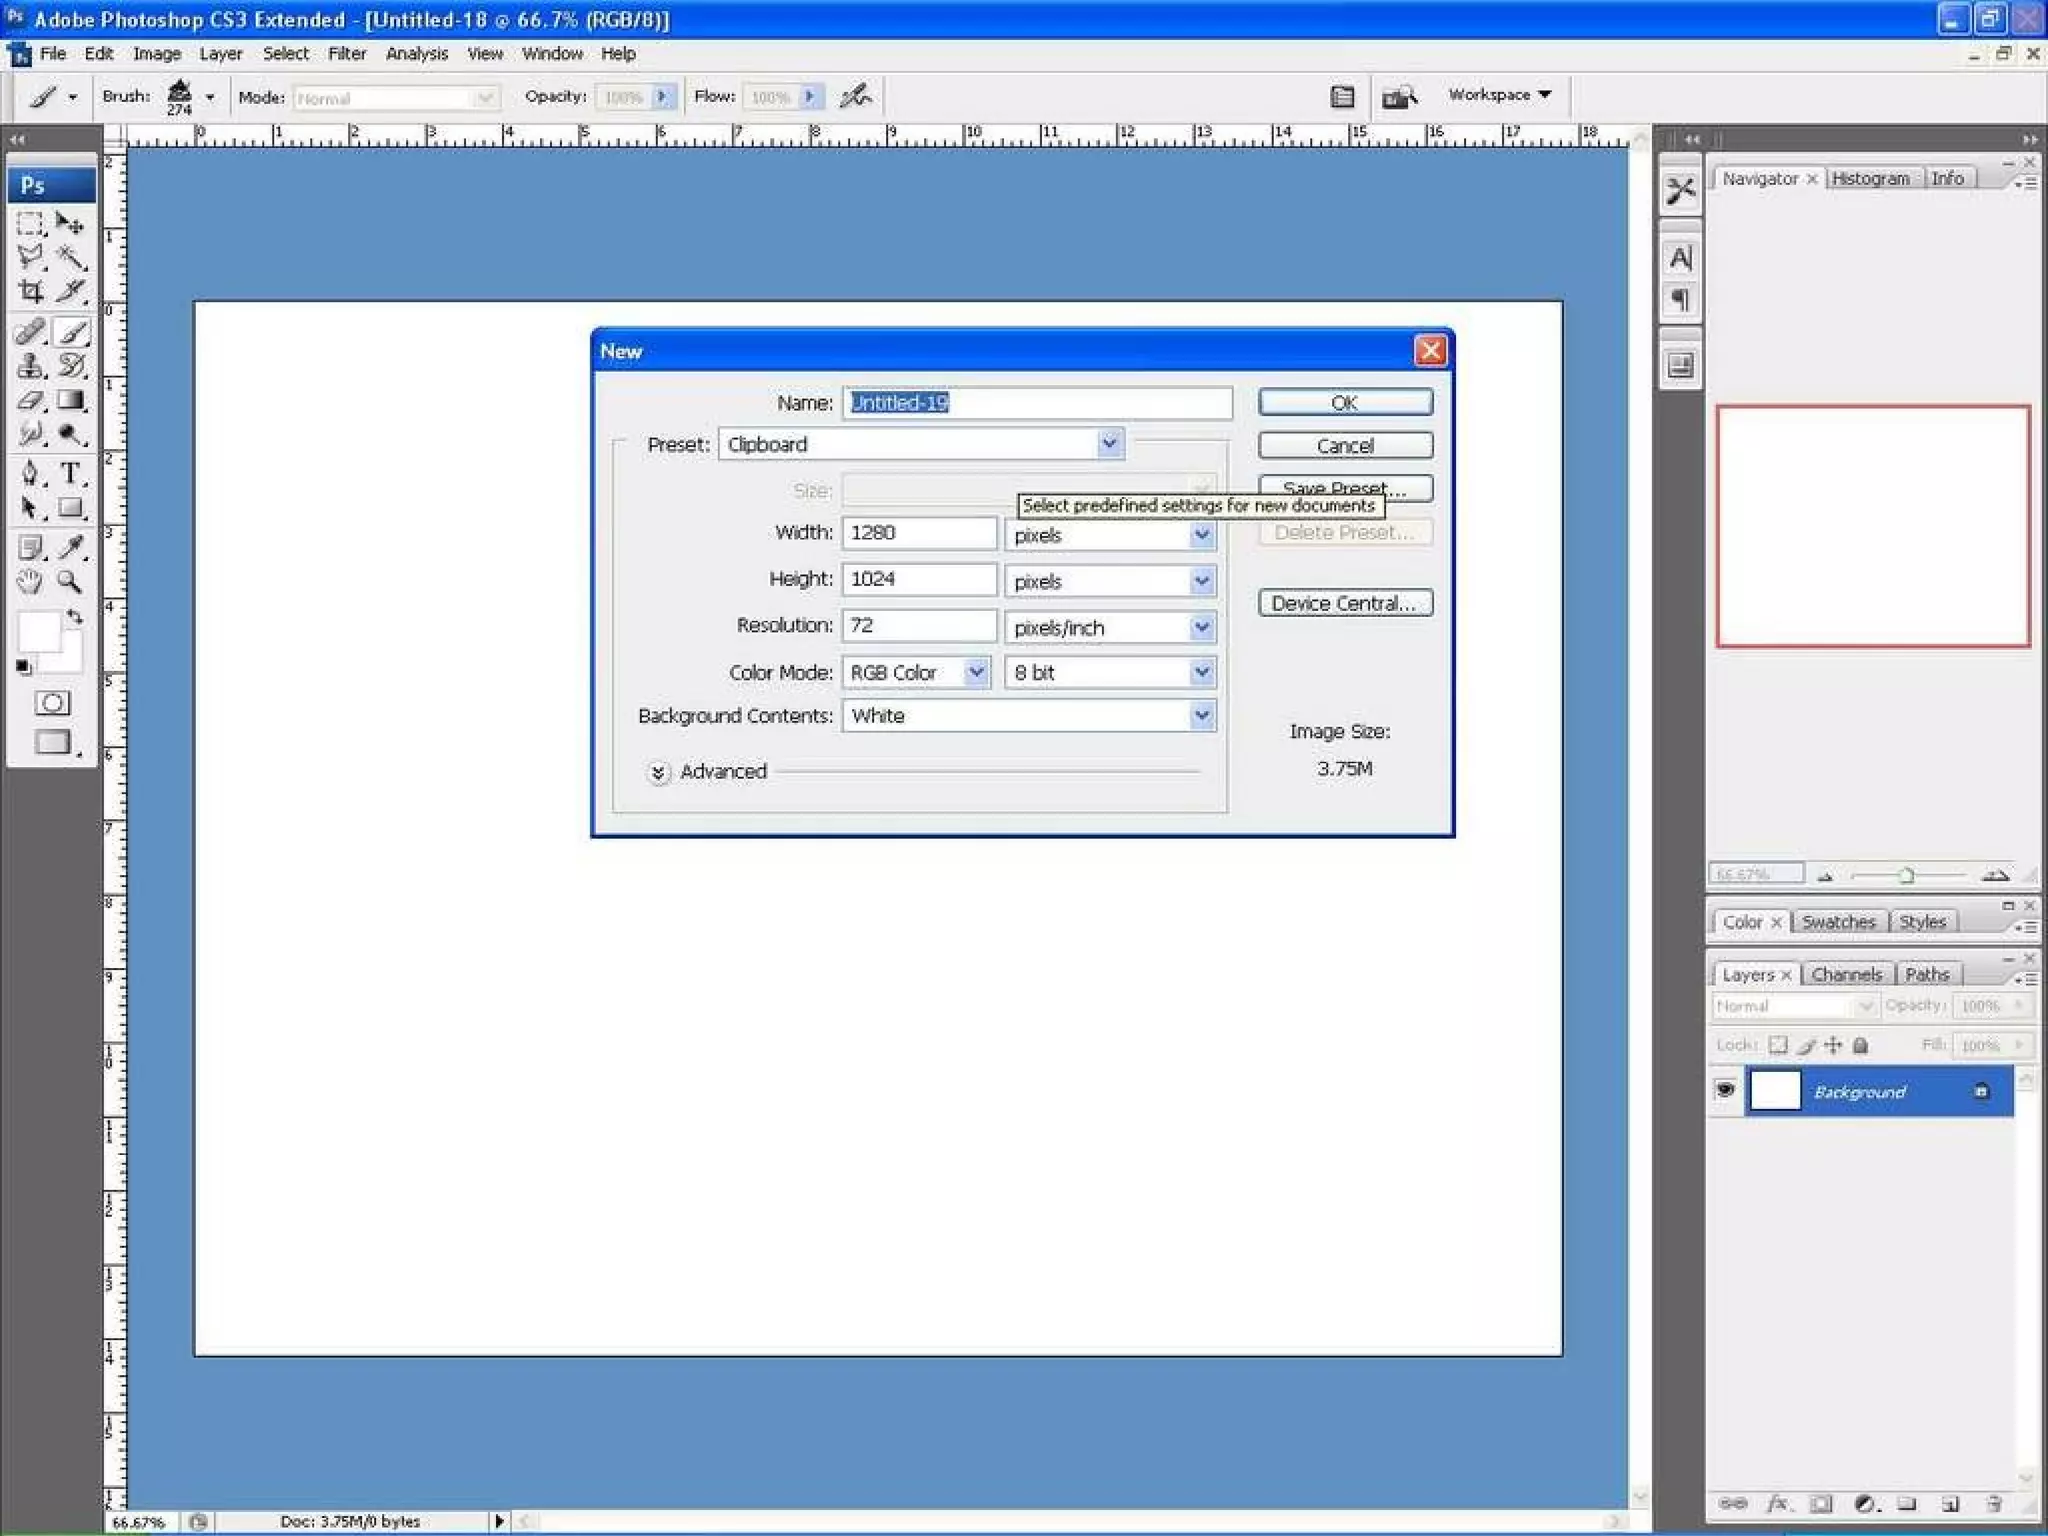
Task: Open the Filter menu
Action: click(346, 54)
